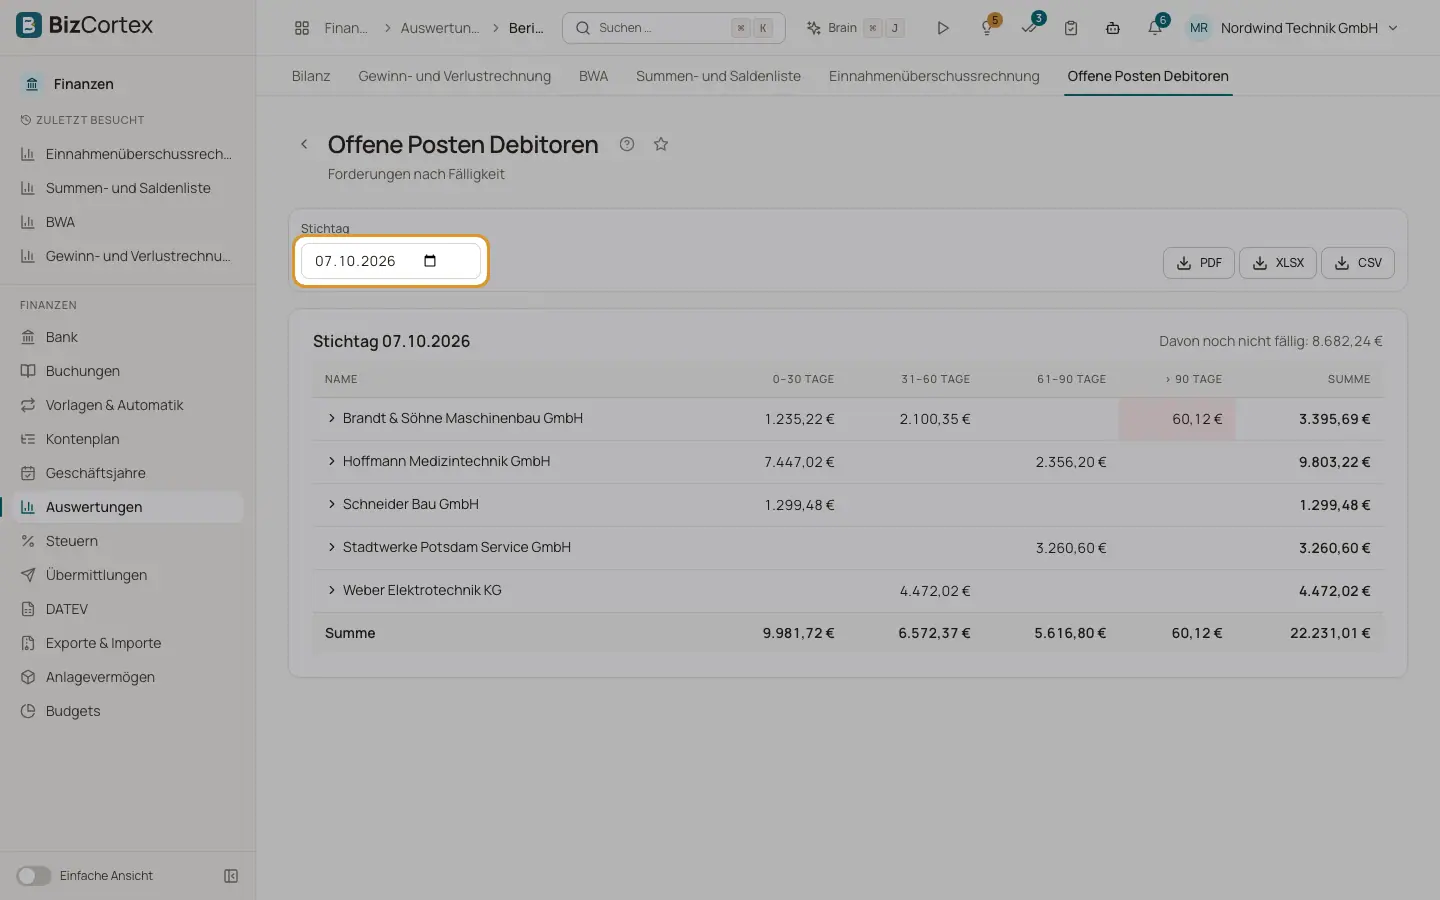Image resolution: width=1440 pixels, height=900 pixels.
Task: Click the Auswertungen breadcrumb item
Action: [440, 28]
